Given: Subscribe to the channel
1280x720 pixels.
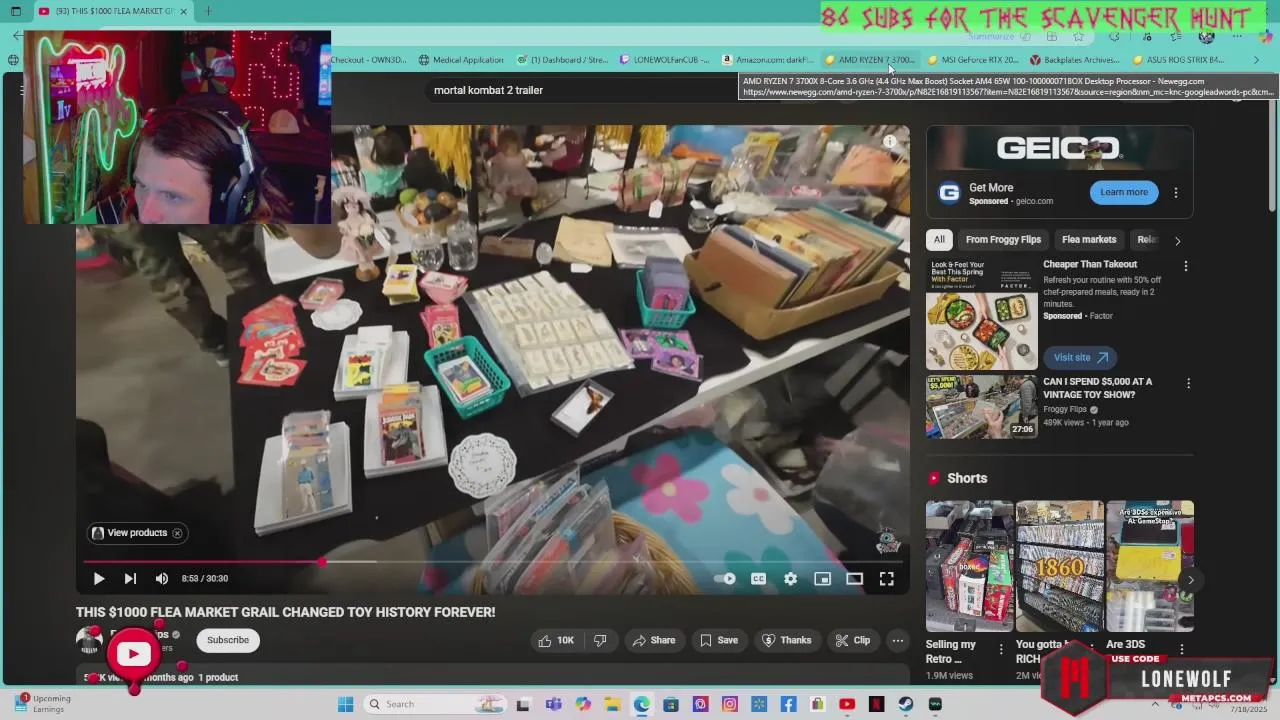Looking at the screenshot, I should [x=228, y=640].
